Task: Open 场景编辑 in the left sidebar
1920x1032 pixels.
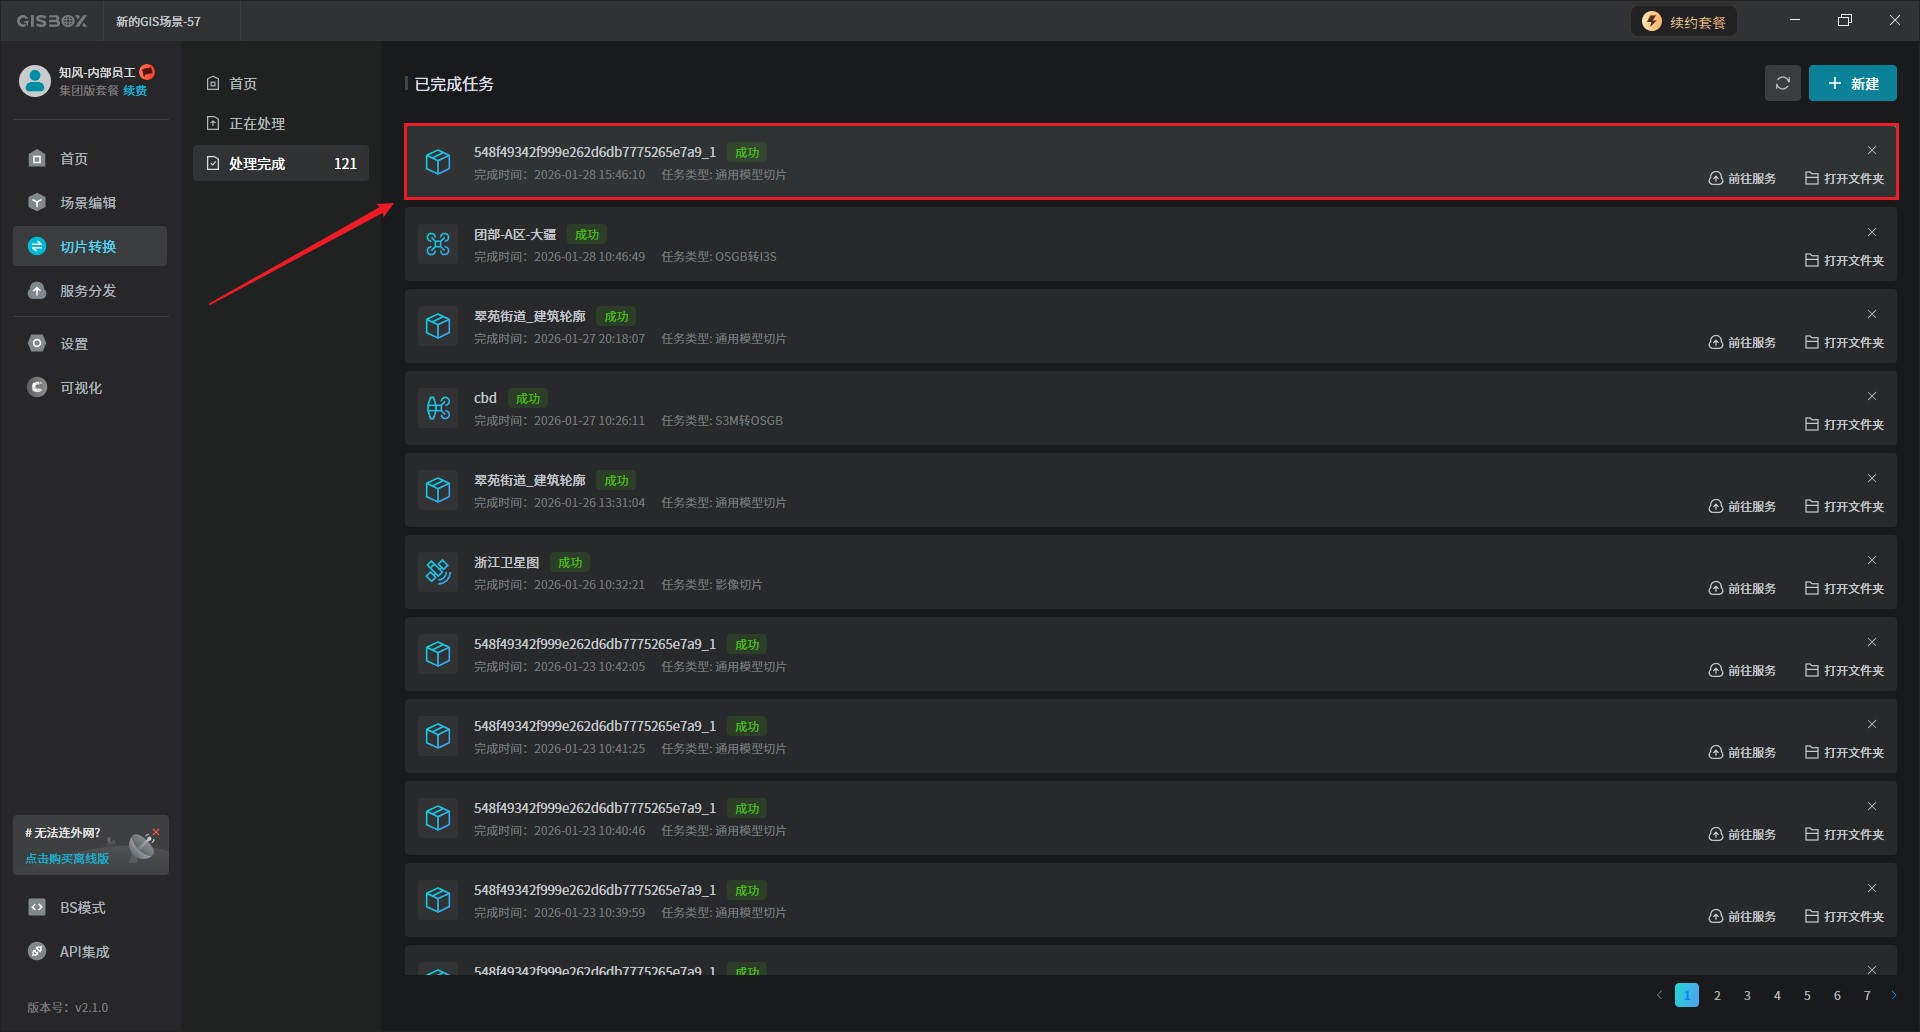Action: coord(88,203)
